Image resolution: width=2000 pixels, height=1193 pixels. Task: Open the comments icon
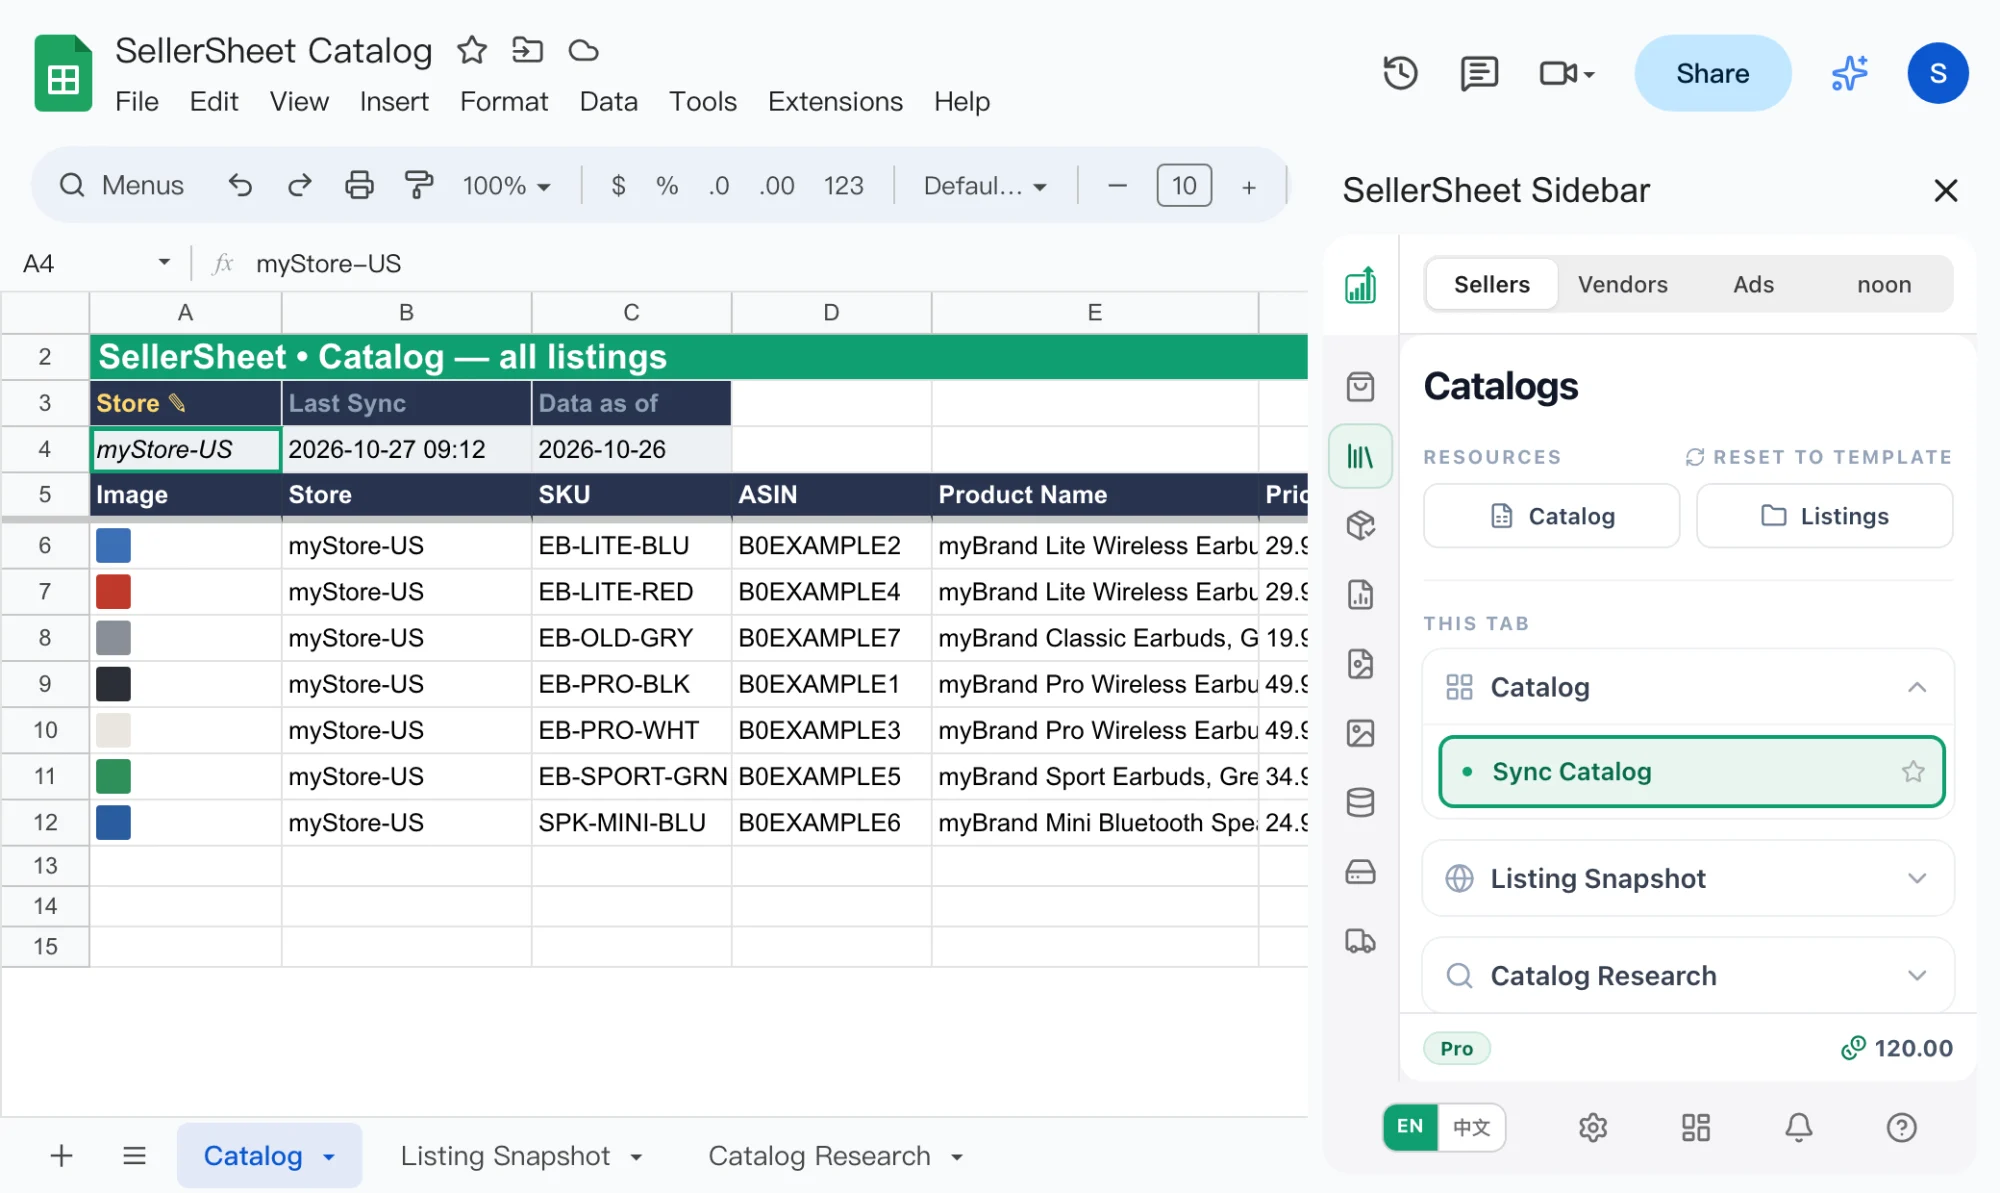(x=1478, y=73)
